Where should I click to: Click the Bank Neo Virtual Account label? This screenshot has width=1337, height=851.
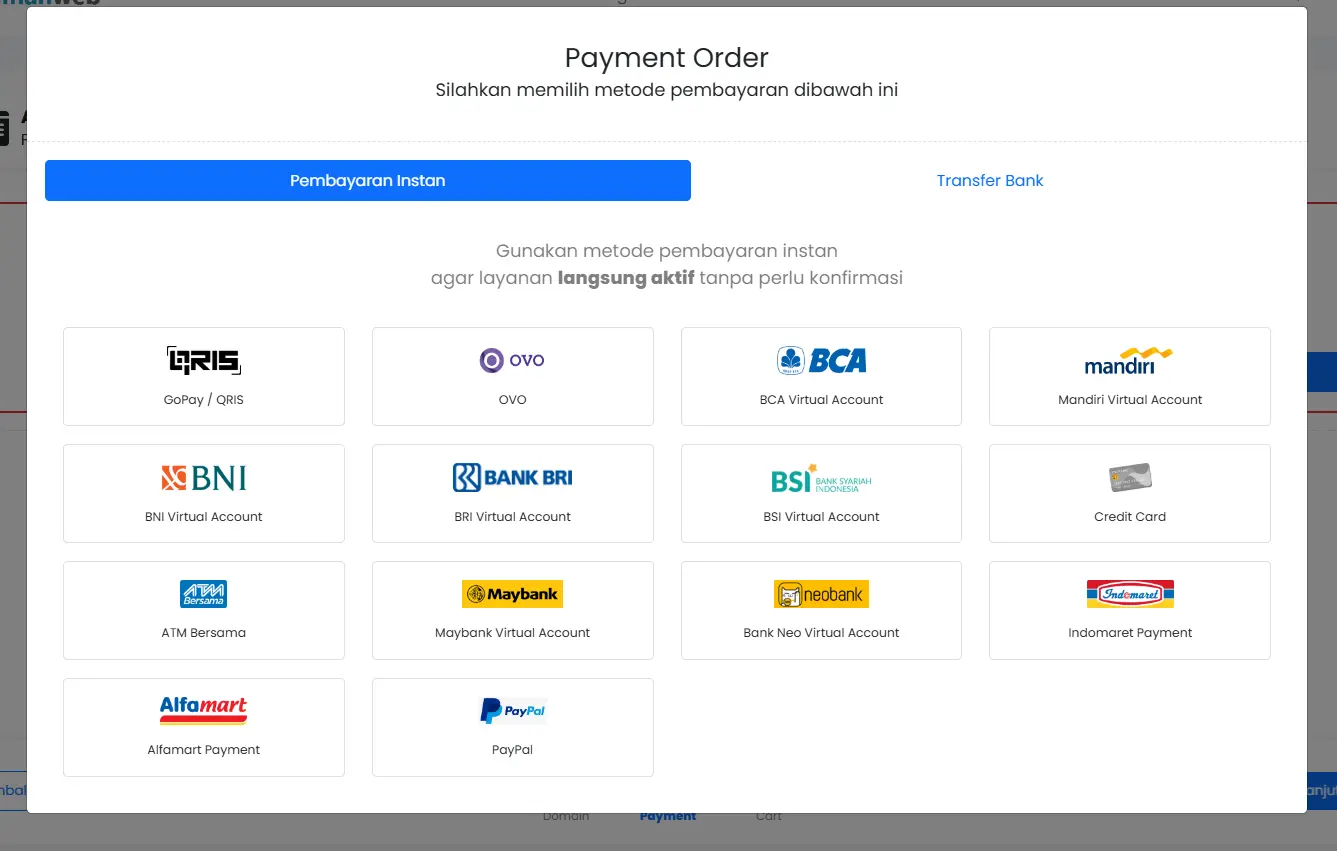(821, 633)
